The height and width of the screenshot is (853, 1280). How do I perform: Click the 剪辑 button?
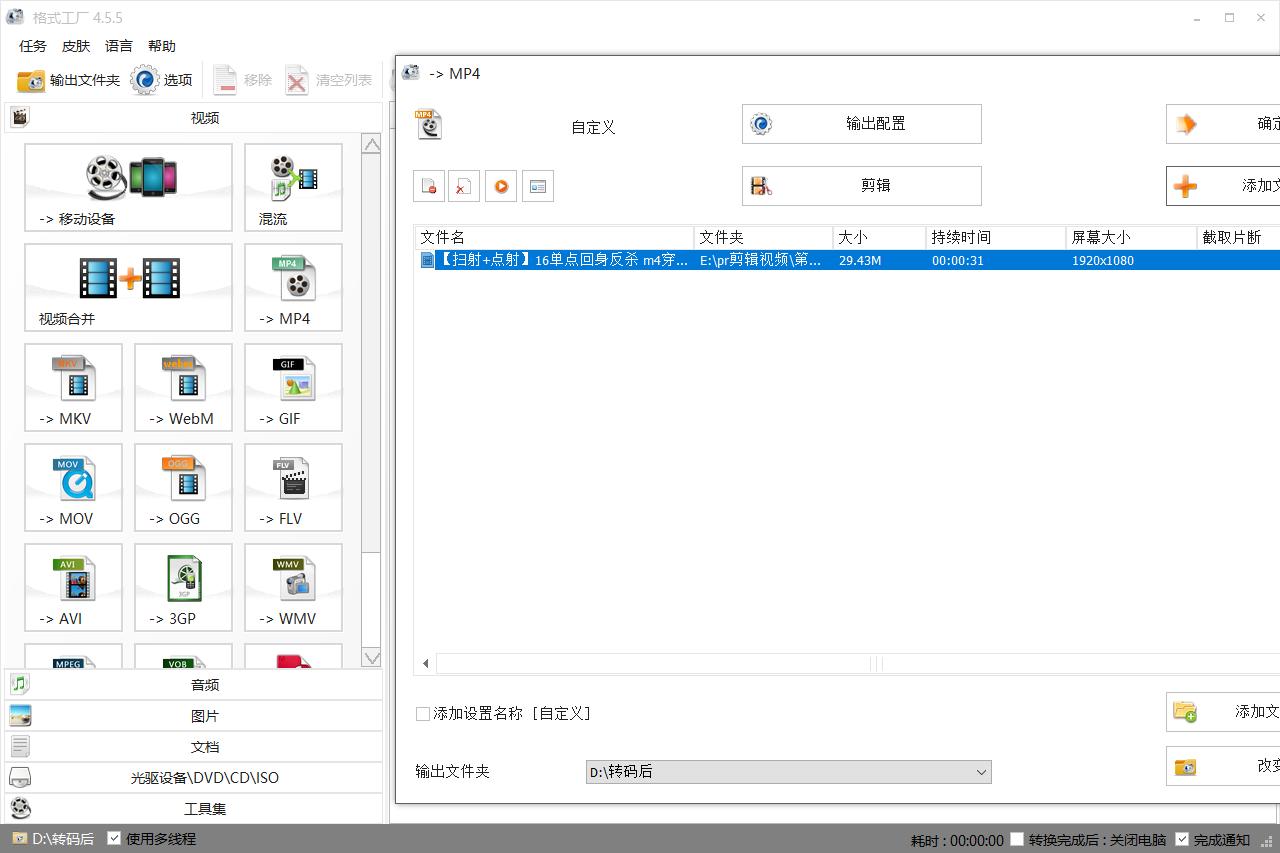point(861,186)
